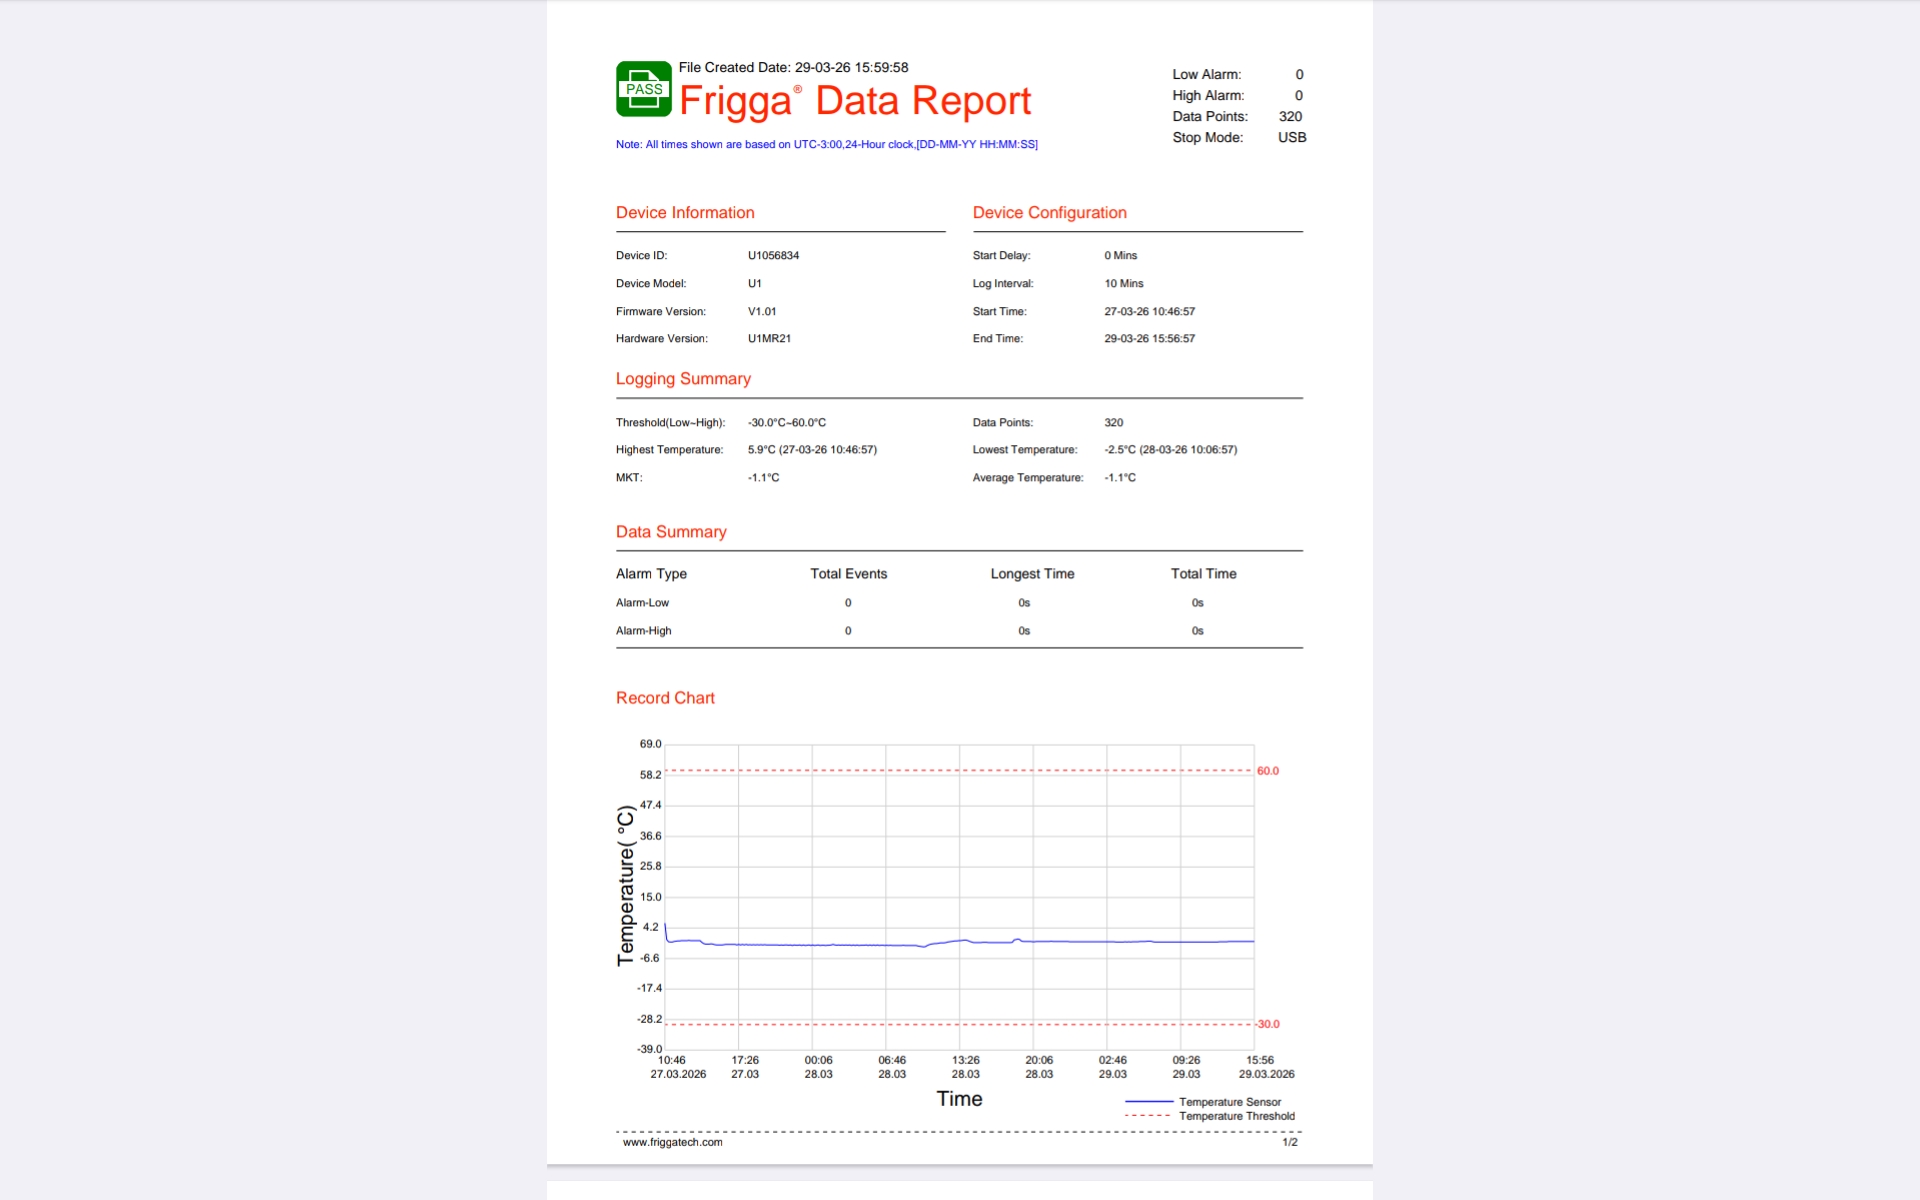Click the 60.0 high threshold label
The height and width of the screenshot is (1200, 1920).
(x=1267, y=771)
